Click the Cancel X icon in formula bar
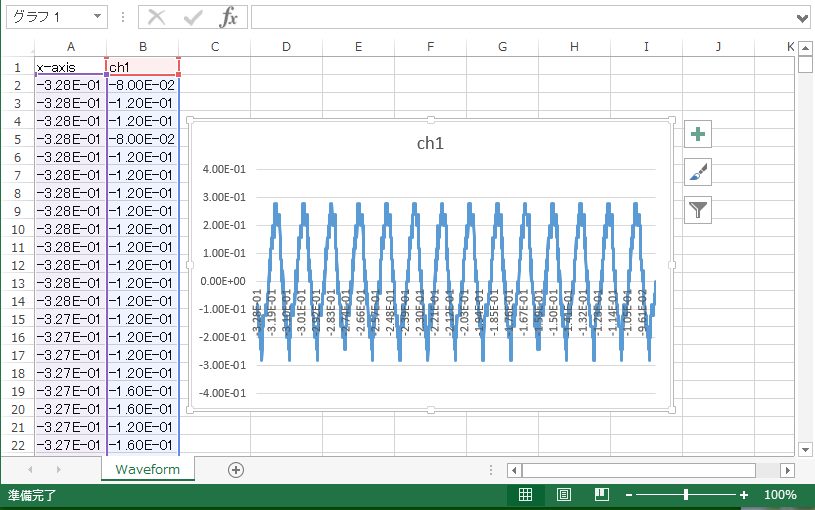The width and height of the screenshot is (815, 510). [x=156, y=17]
